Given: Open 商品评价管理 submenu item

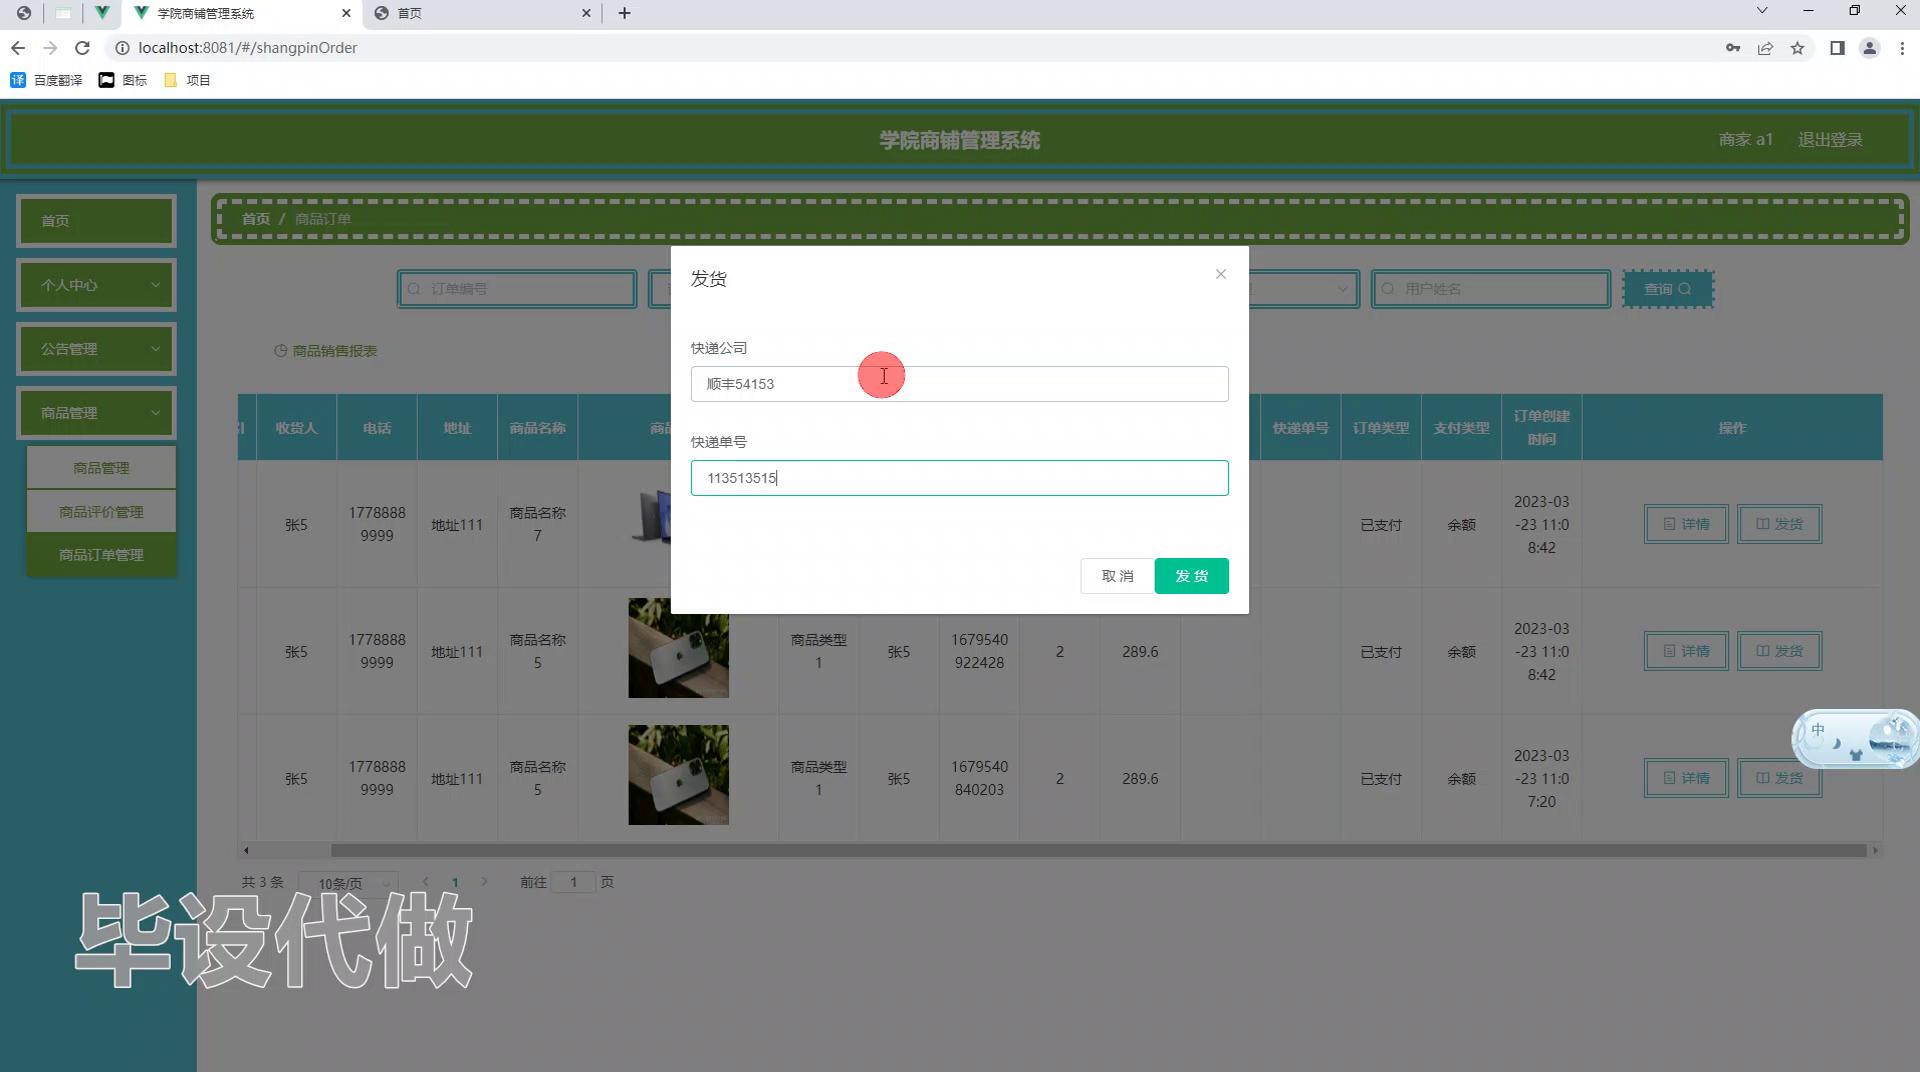Looking at the screenshot, I should [101, 512].
